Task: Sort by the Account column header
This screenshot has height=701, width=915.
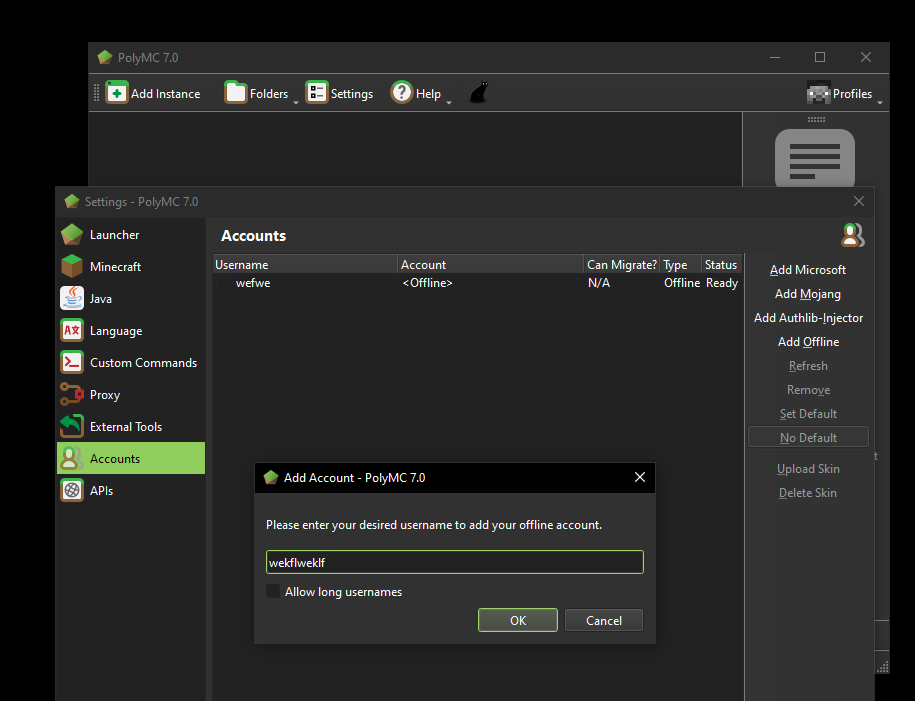Action: coord(490,264)
